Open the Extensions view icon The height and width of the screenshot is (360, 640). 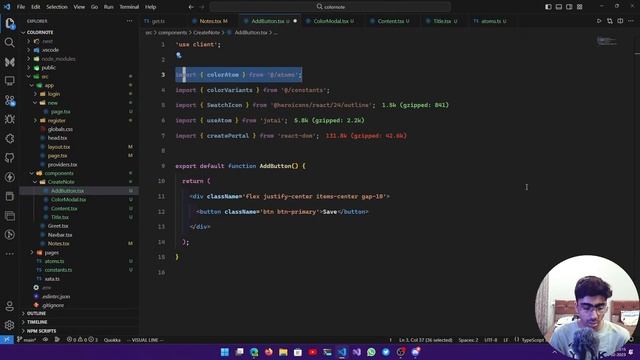9,138
